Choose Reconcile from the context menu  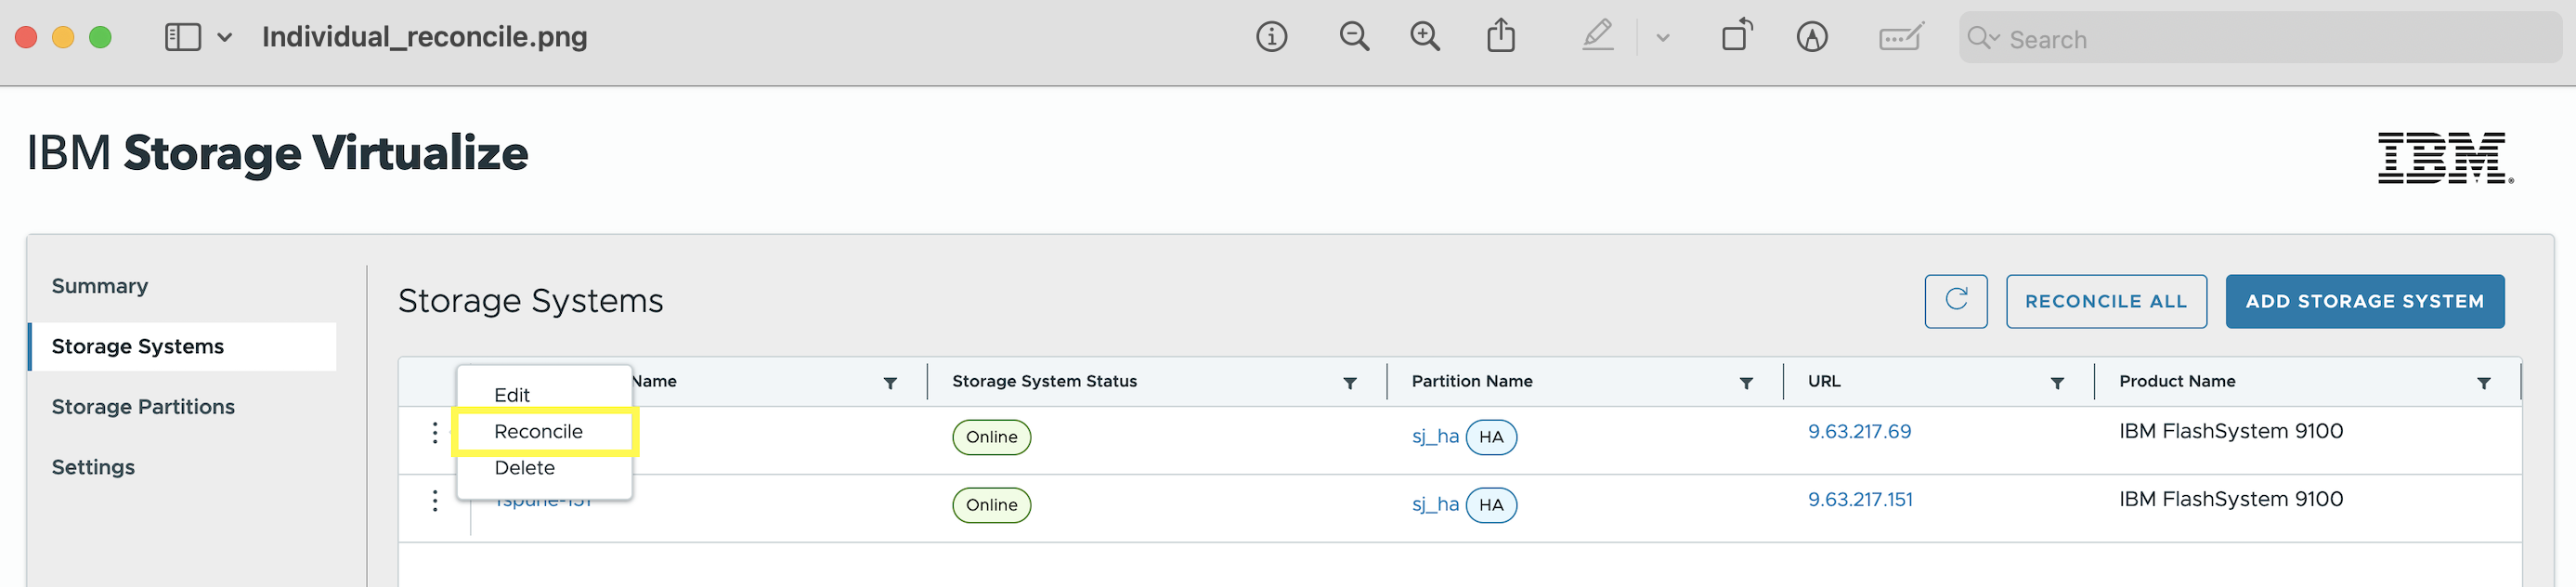tap(538, 432)
